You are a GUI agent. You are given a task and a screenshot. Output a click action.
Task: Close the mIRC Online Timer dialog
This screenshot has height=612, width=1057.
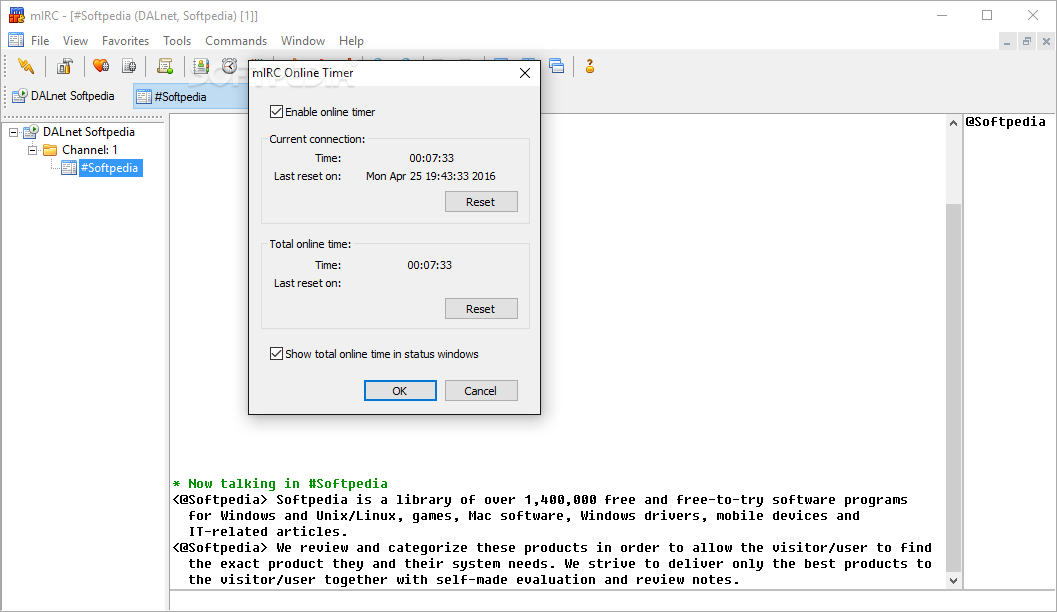[525, 73]
